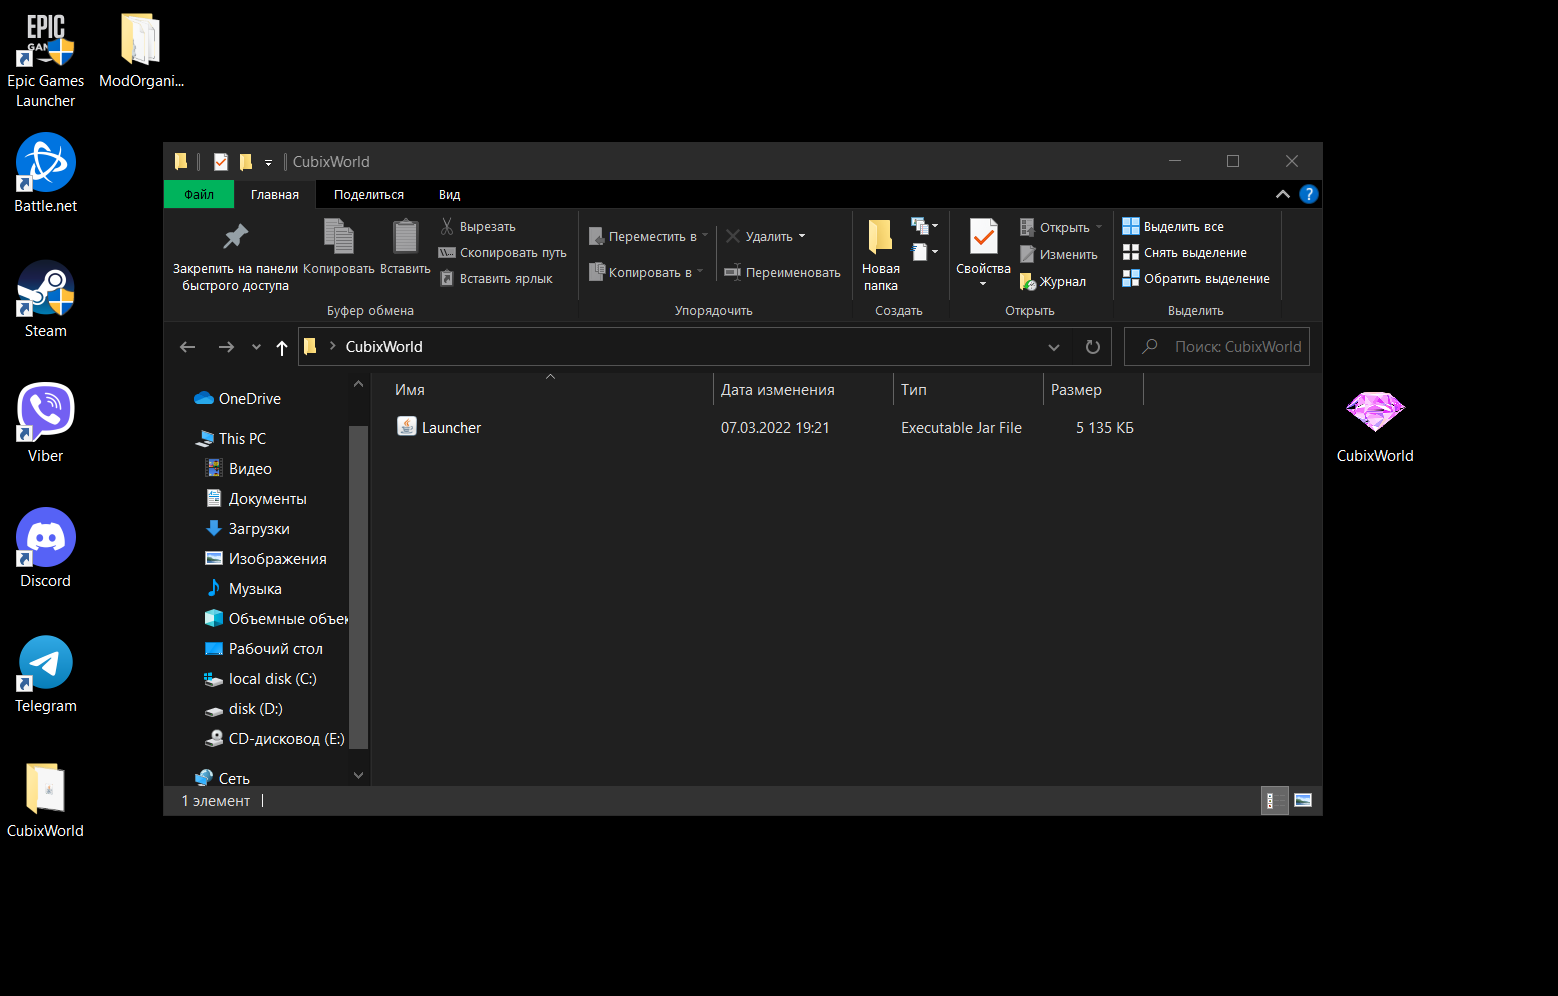Open the Вид ribbon tab
This screenshot has height=996, width=1558.
(449, 195)
